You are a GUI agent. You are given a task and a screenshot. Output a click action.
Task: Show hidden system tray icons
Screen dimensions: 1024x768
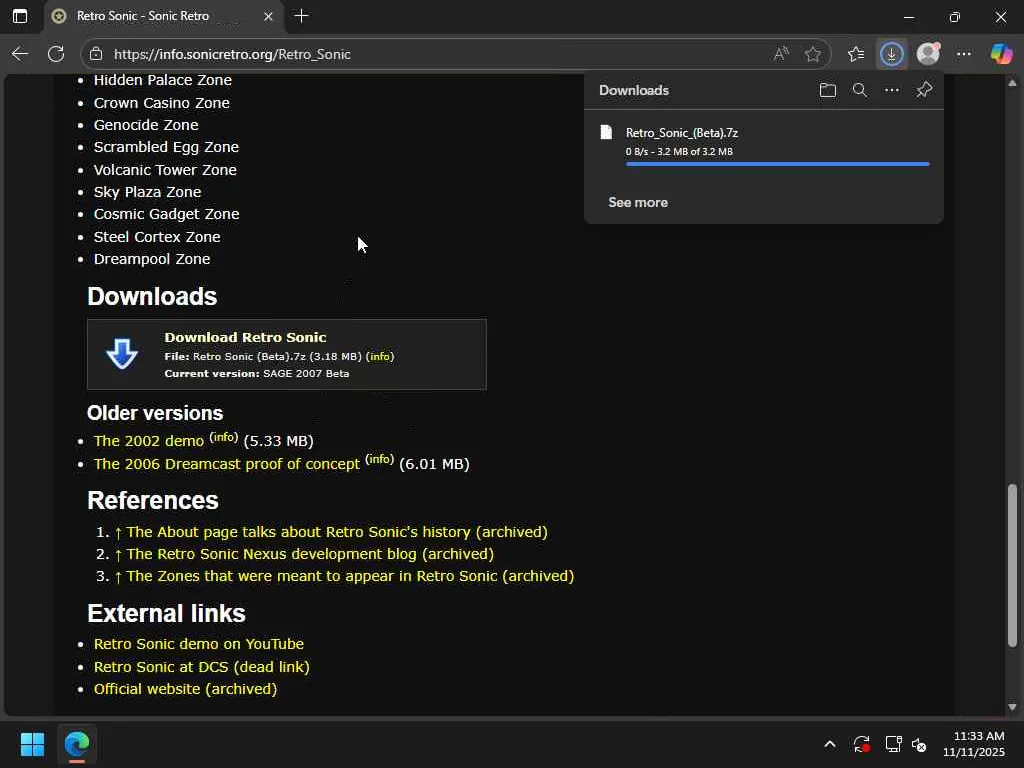pos(830,744)
